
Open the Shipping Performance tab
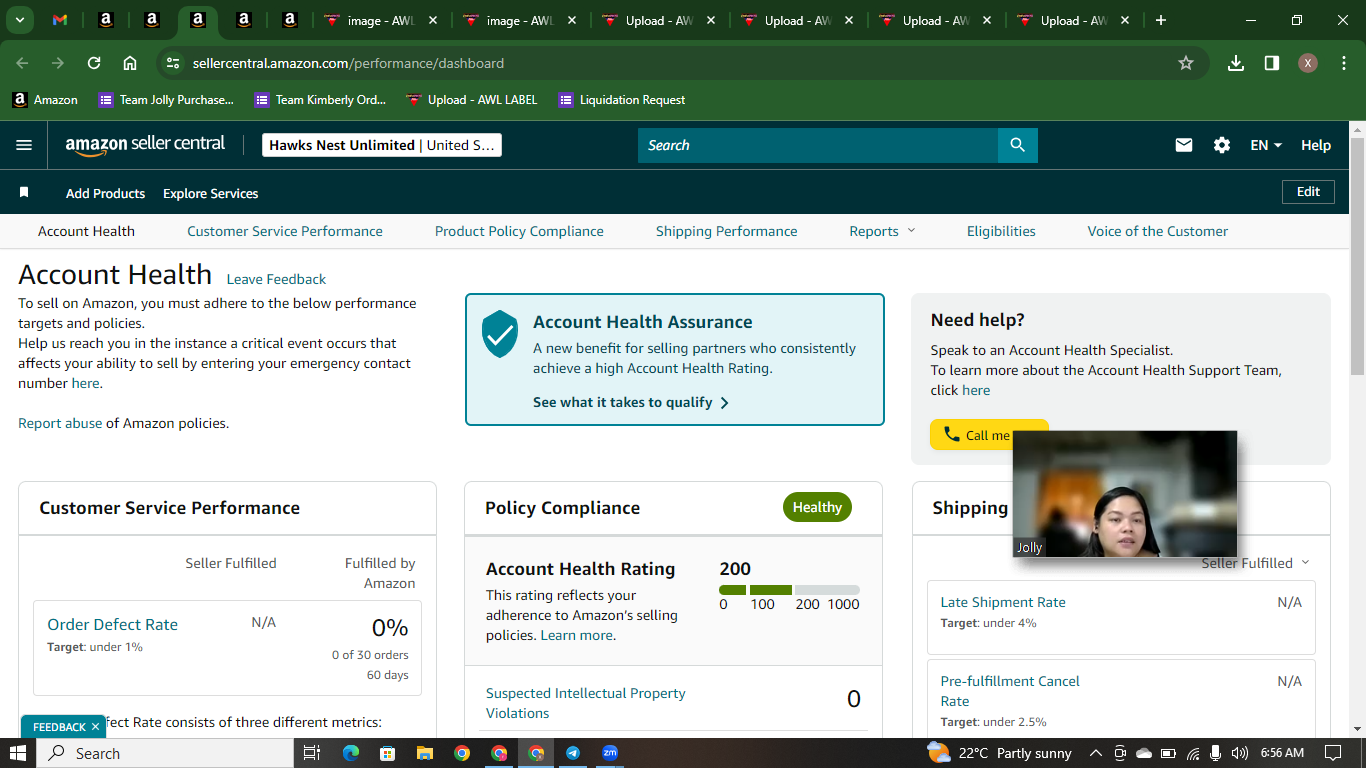point(727,231)
